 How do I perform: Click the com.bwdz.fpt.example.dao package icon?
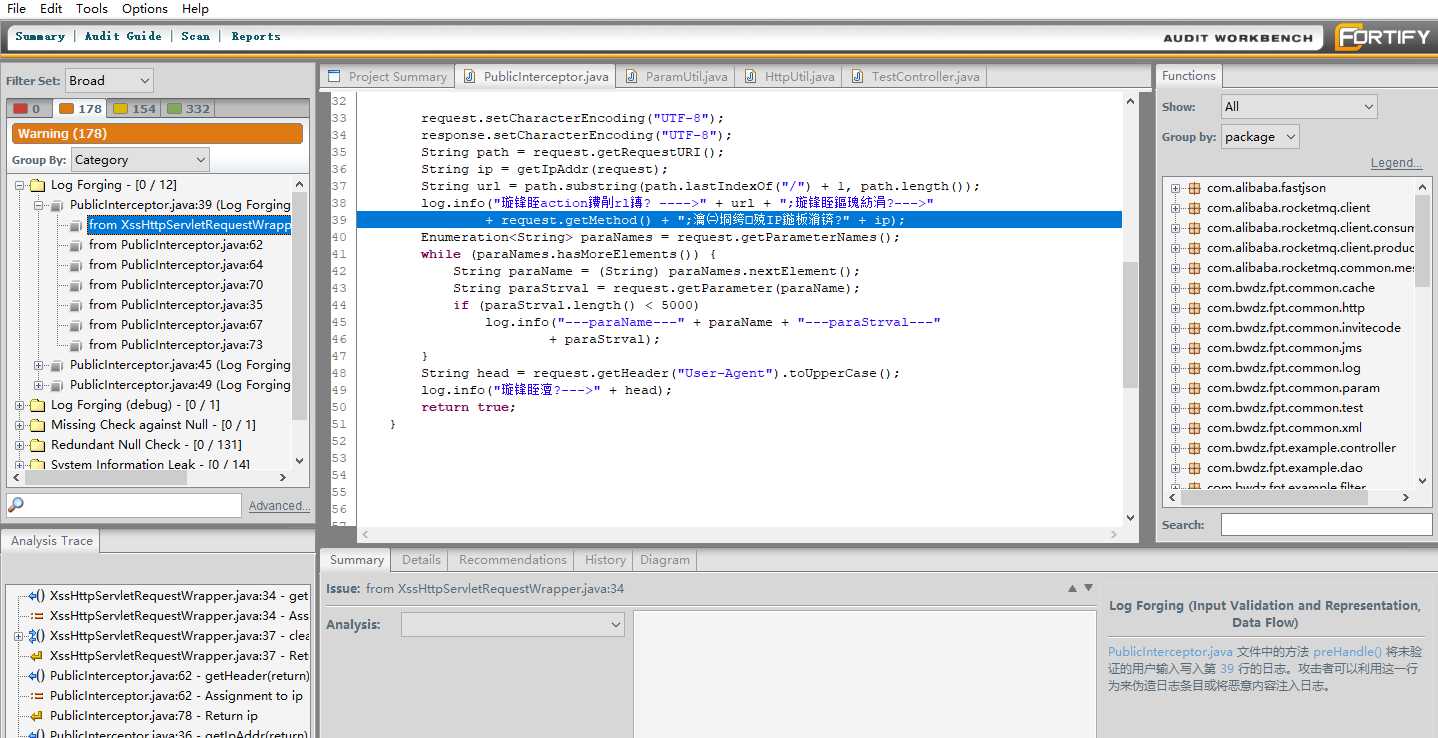coord(1194,468)
